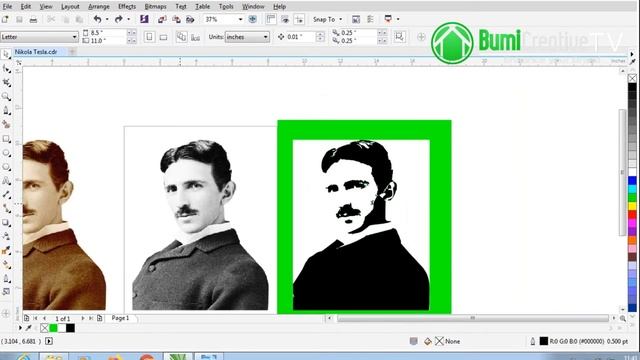Select the Page 1 tab

coord(120,318)
